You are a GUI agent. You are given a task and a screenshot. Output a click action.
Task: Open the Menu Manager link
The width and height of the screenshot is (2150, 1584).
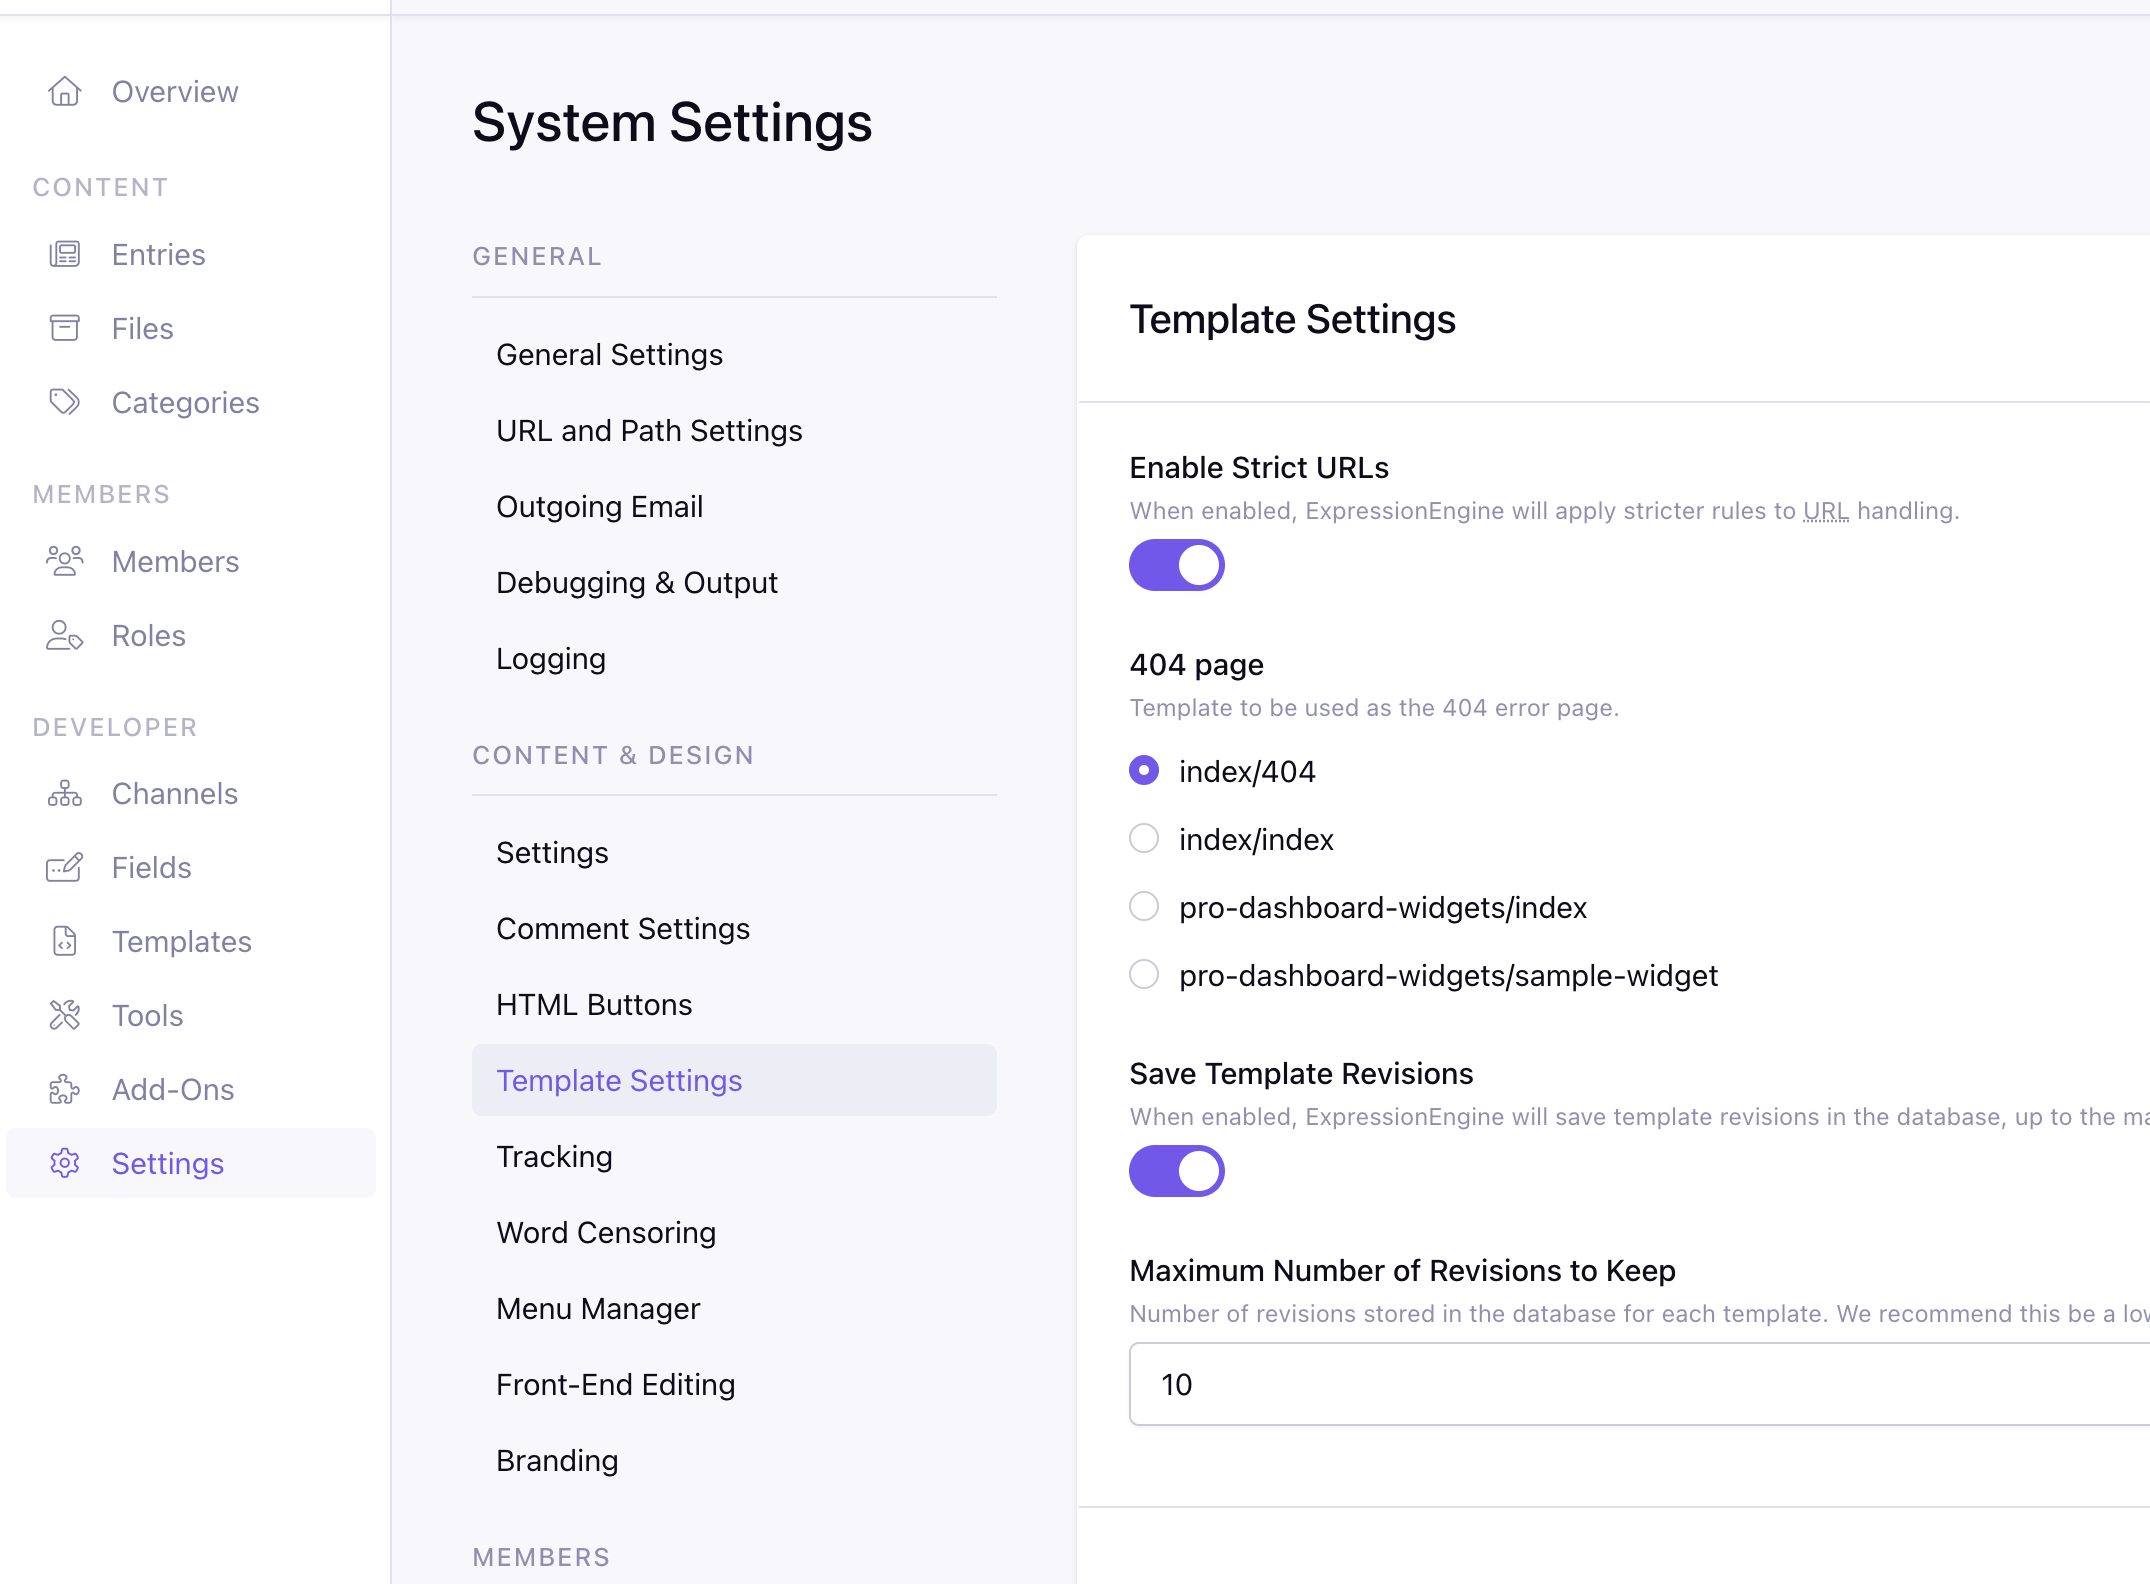coord(598,1308)
